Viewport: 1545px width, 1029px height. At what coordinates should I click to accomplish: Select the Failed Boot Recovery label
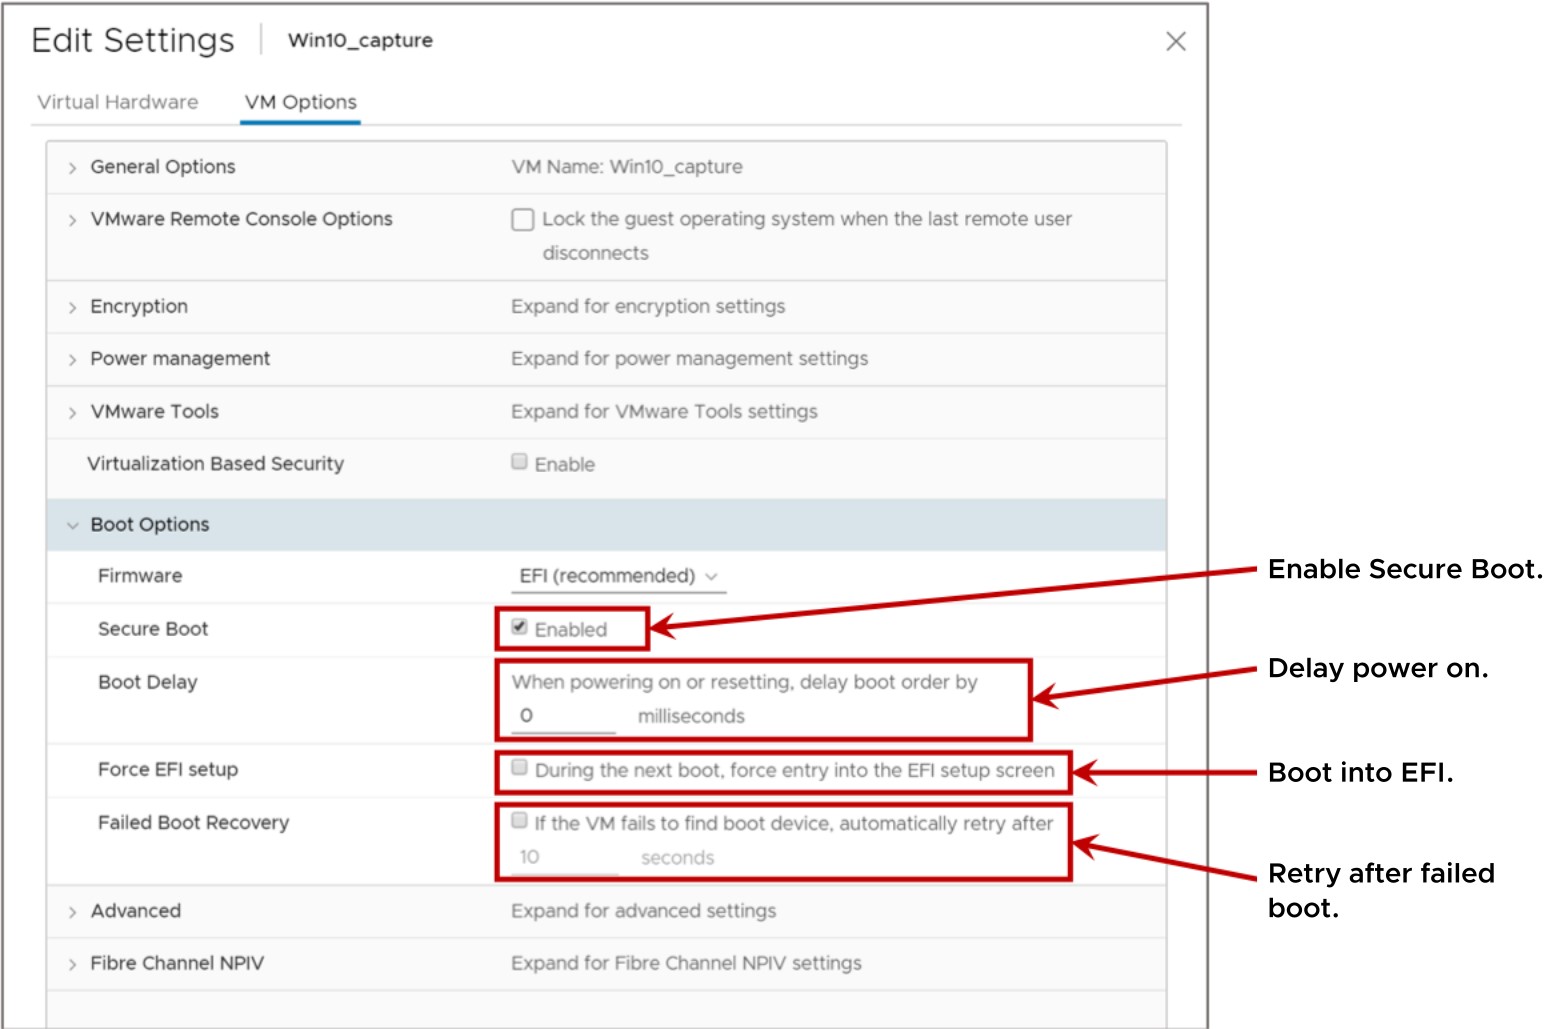193,822
